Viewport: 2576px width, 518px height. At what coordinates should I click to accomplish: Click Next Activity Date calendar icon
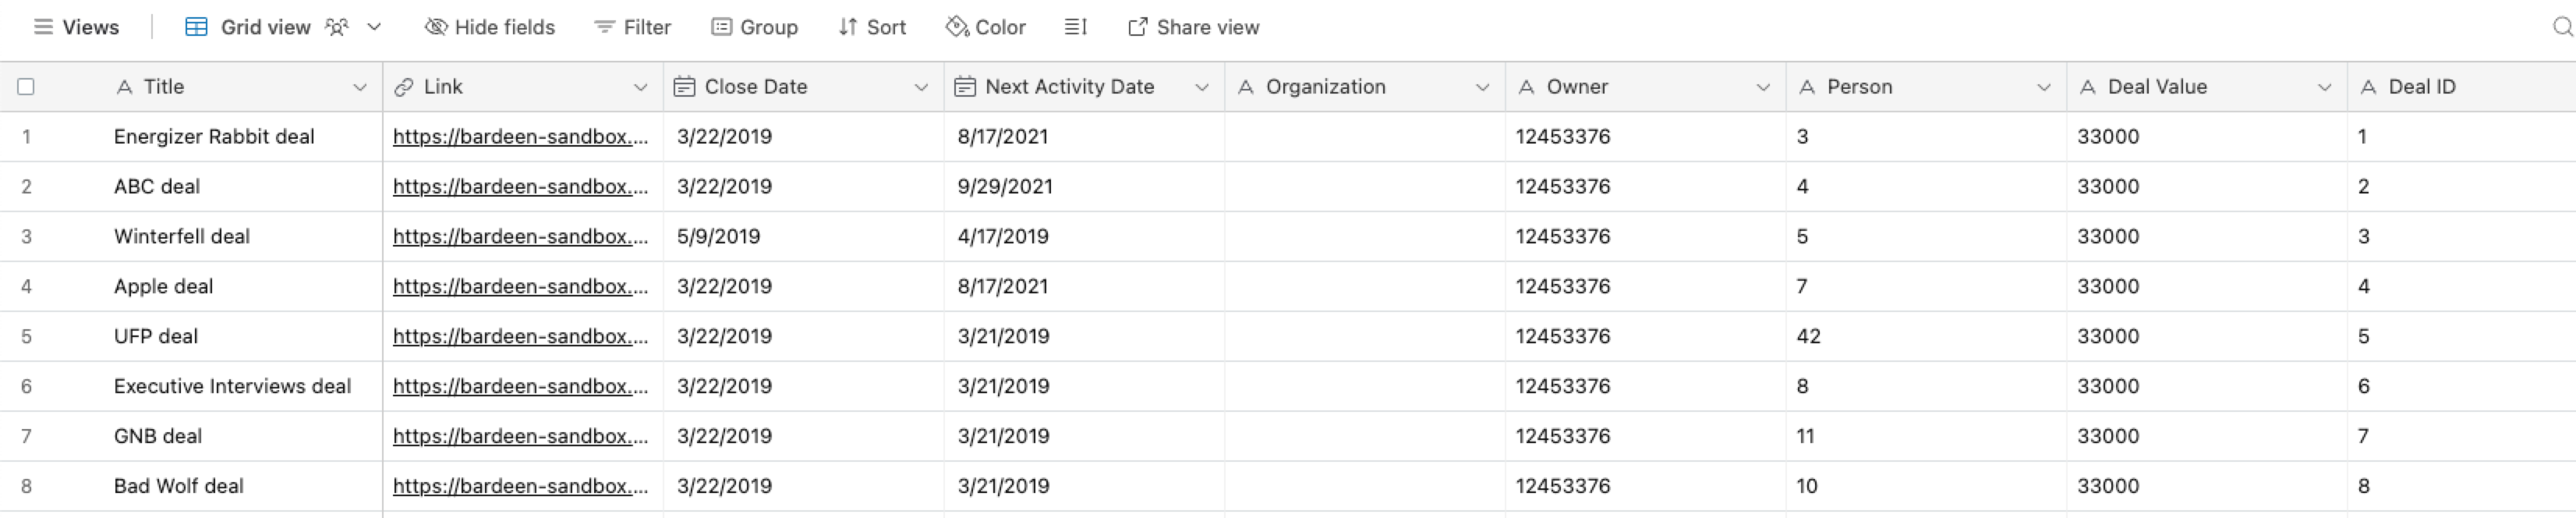[x=965, y=87]
